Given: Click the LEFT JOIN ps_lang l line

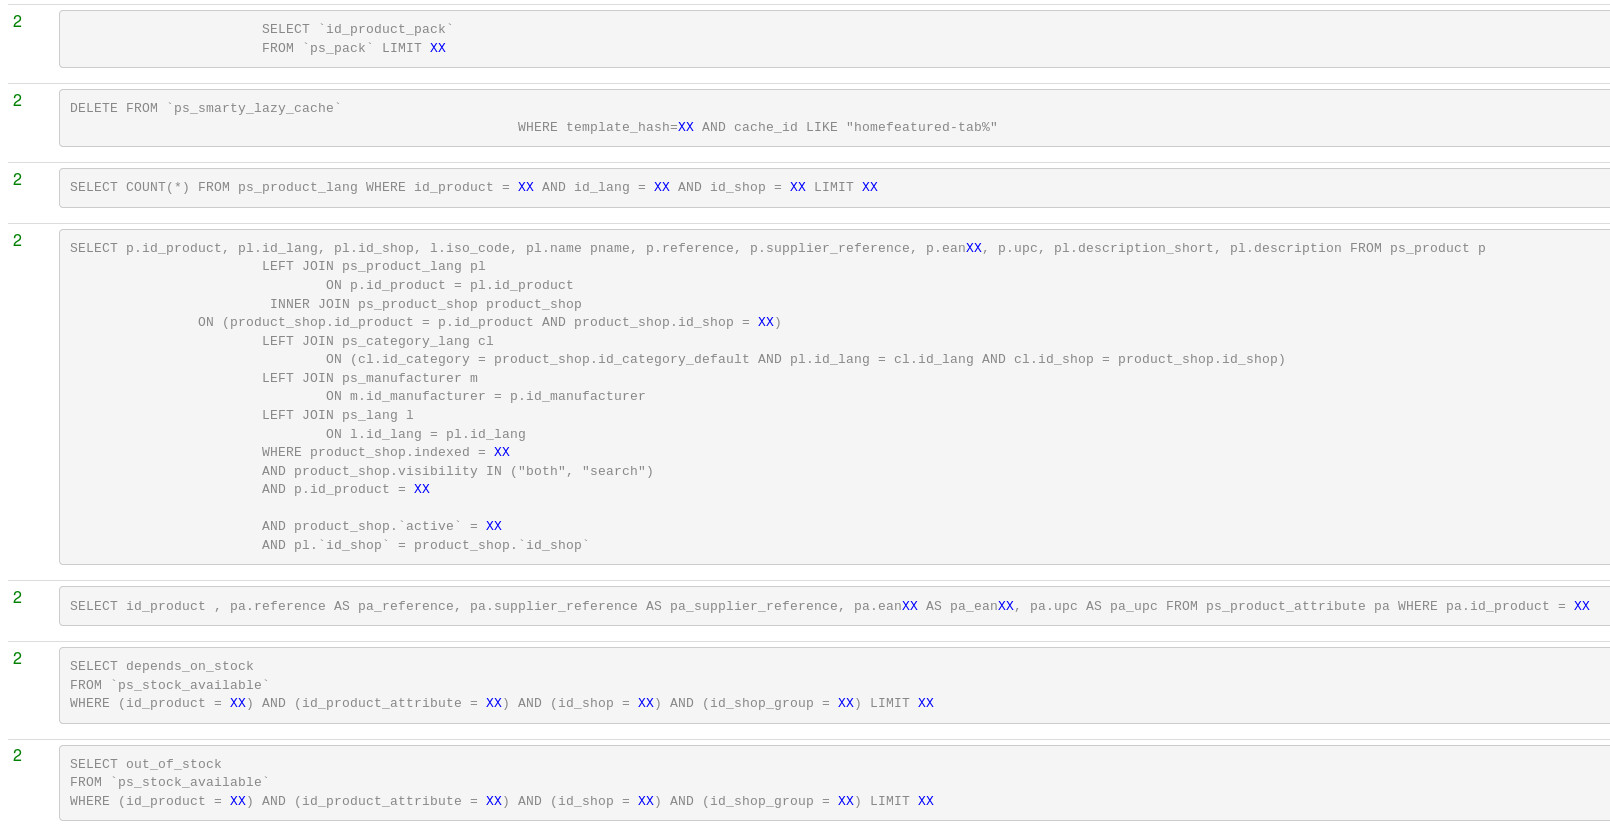Looking at the screenshot, I should tap(337, 415).
